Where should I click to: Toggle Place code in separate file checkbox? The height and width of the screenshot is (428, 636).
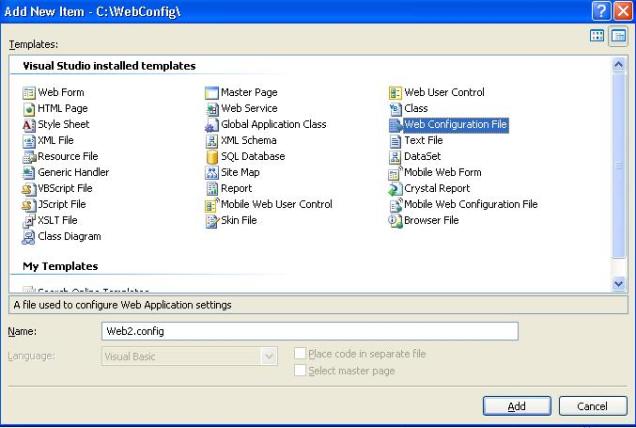coord(300,354)
